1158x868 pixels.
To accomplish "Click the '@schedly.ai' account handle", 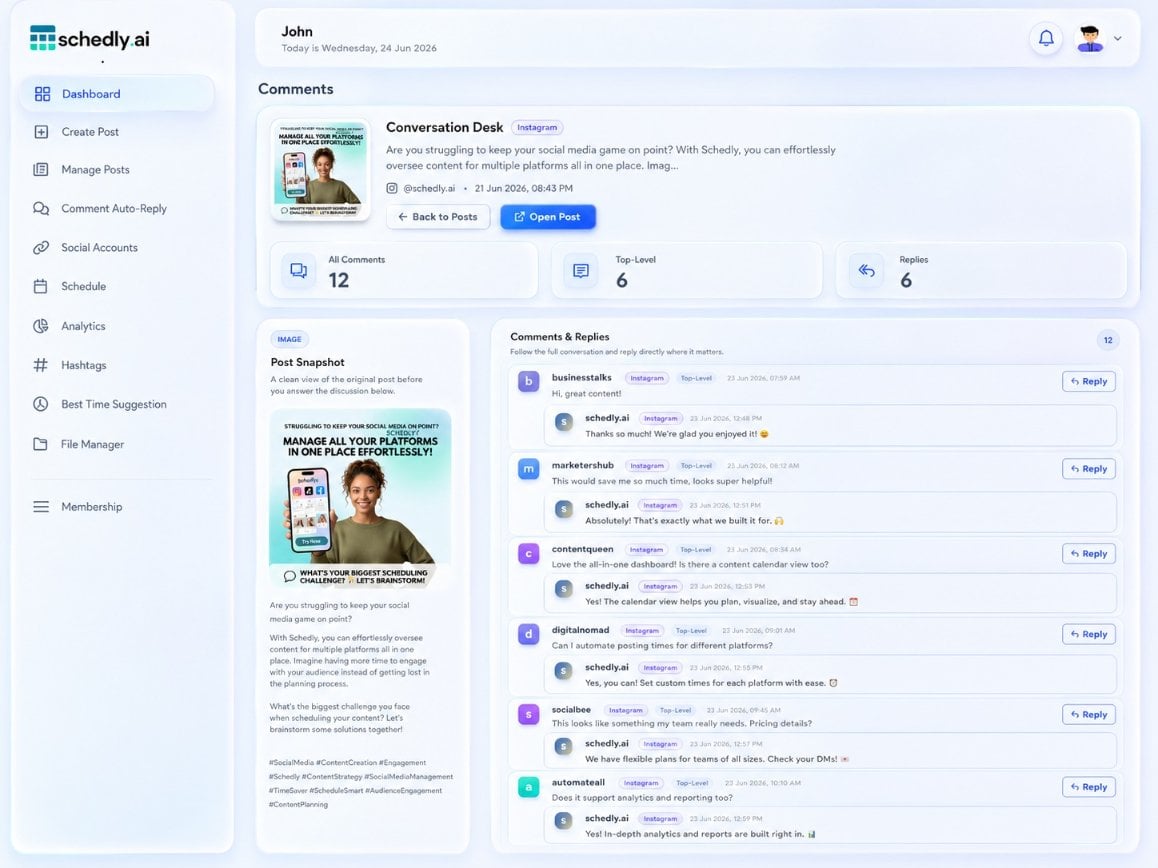I will 429,188.
